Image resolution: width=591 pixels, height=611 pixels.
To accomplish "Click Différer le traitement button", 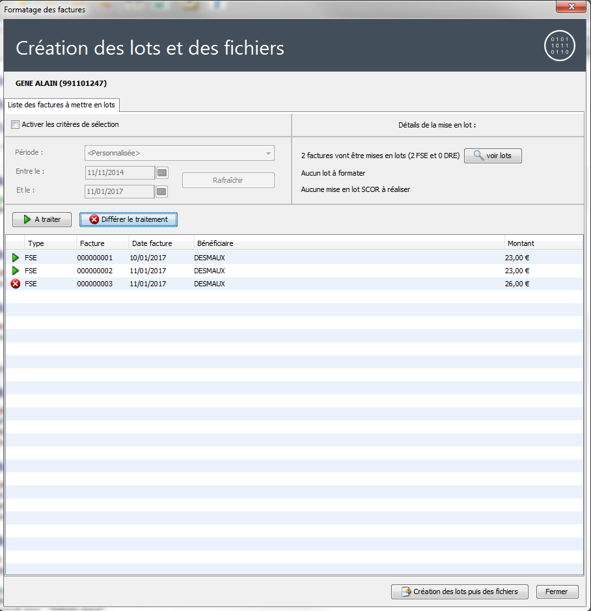I will (x=129, y=219).
